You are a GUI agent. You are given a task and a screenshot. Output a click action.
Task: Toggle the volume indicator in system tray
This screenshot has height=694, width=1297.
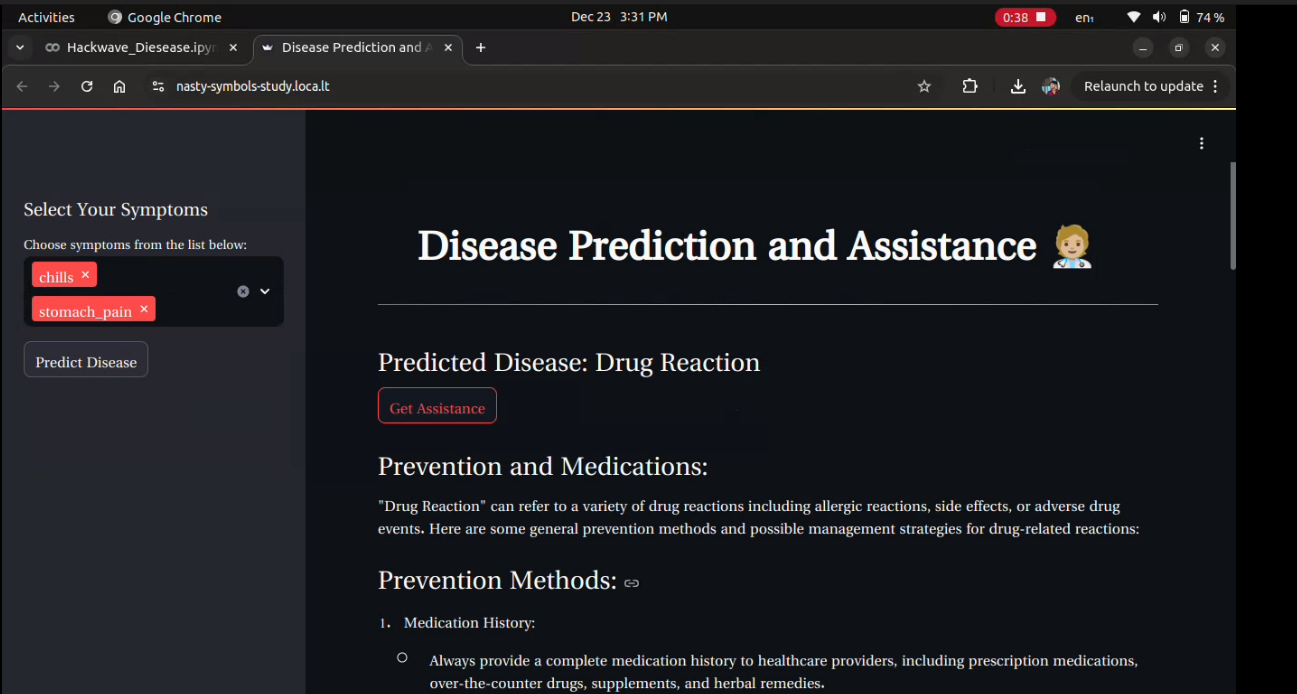click(1160, 16)
